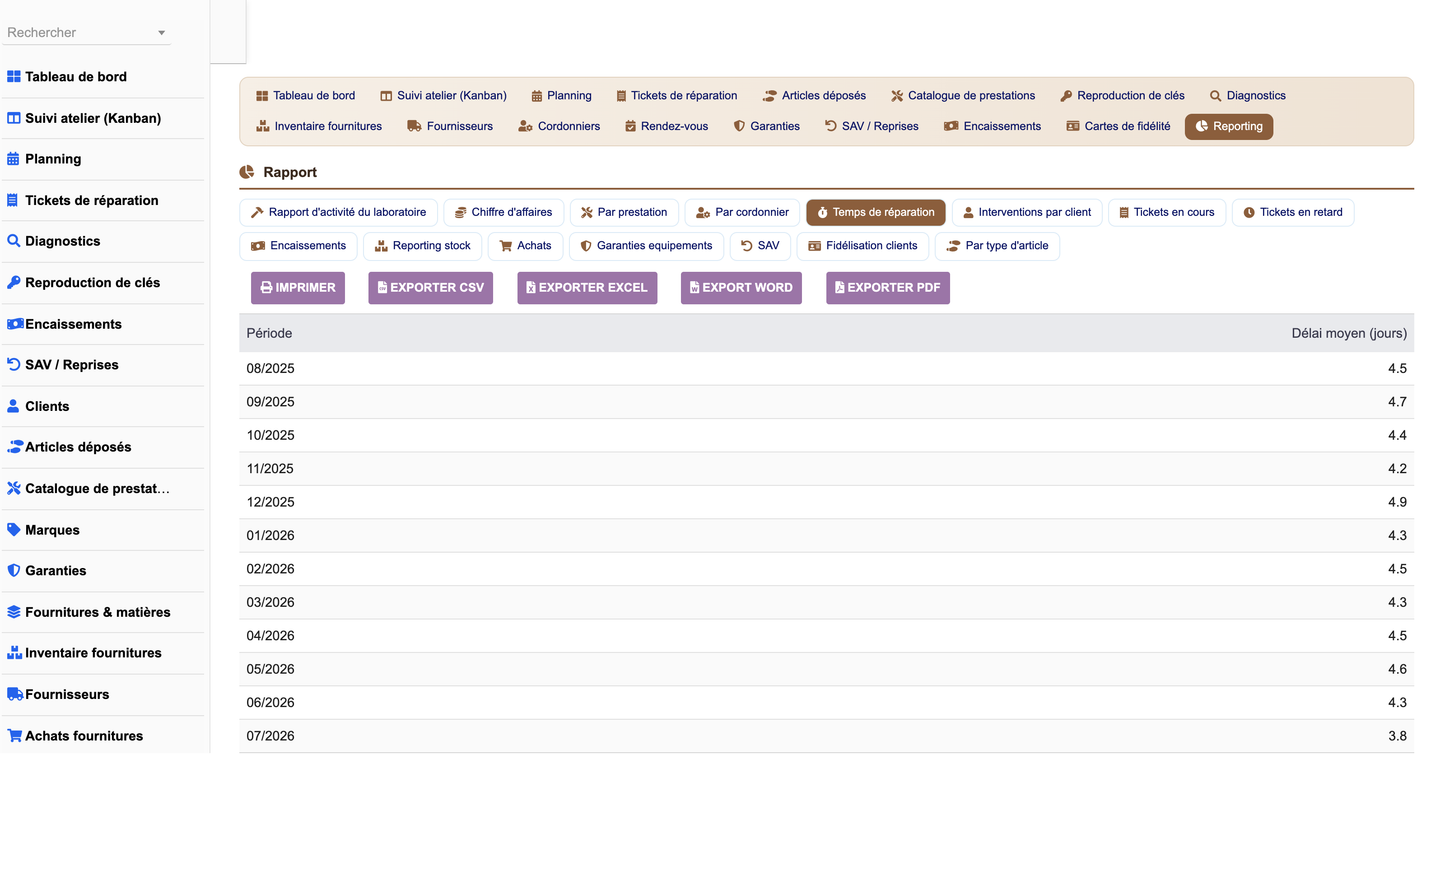
Task: Go to Planning in top navigation
Action: (x=561, y=96)
